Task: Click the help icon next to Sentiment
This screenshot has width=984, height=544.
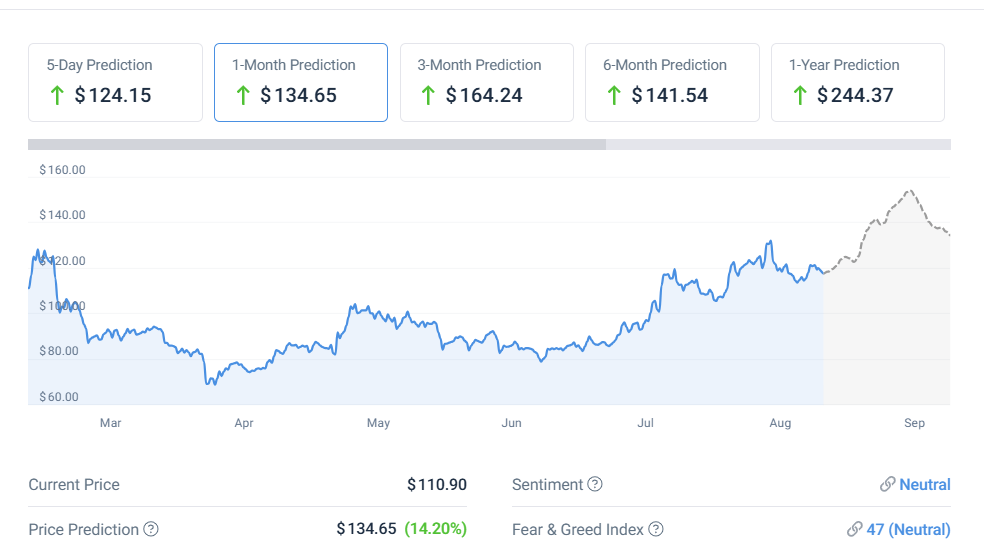Action: [x=595, y=484]
